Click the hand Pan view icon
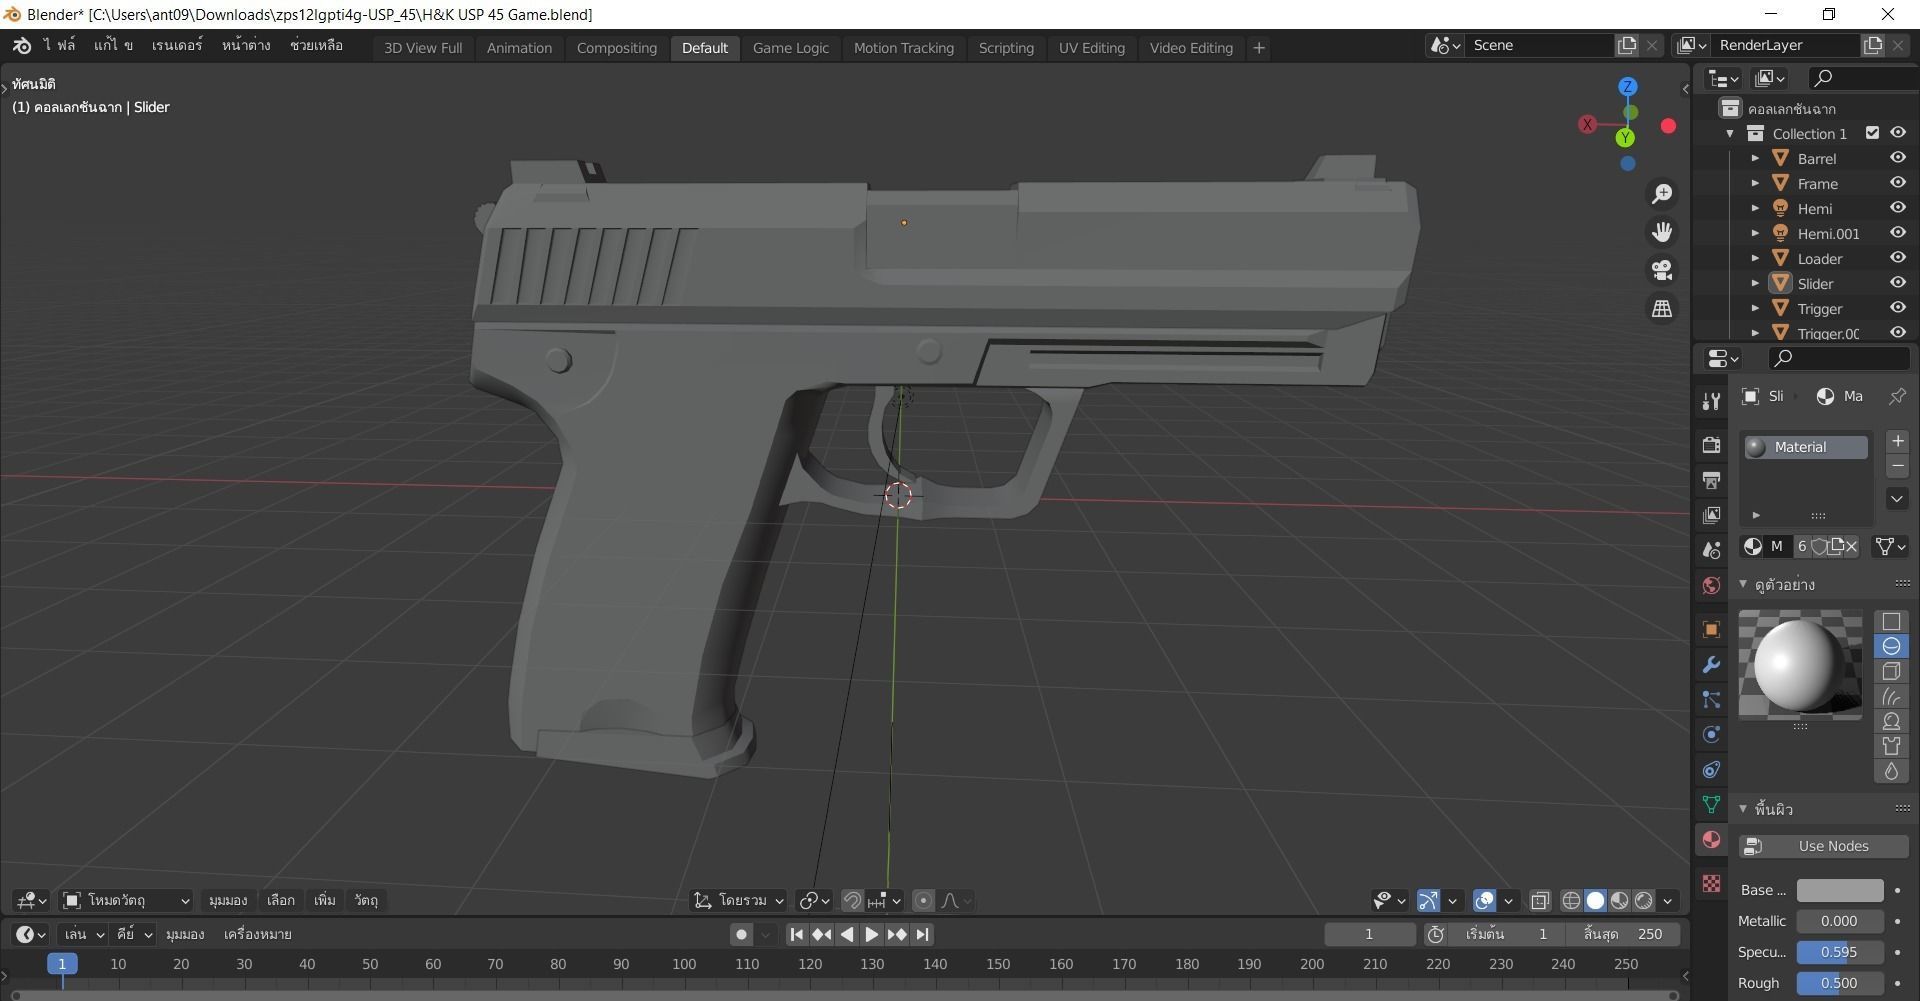 [1662, 232]
